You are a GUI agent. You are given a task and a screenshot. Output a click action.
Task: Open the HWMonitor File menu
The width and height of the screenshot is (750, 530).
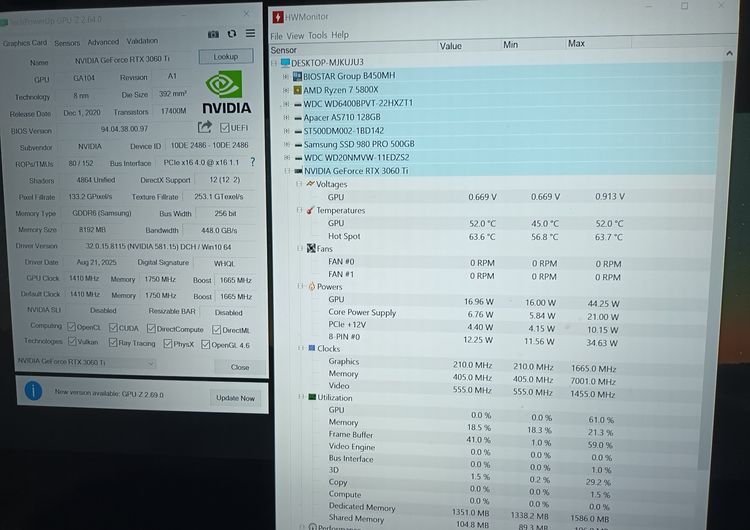point(276,36)
